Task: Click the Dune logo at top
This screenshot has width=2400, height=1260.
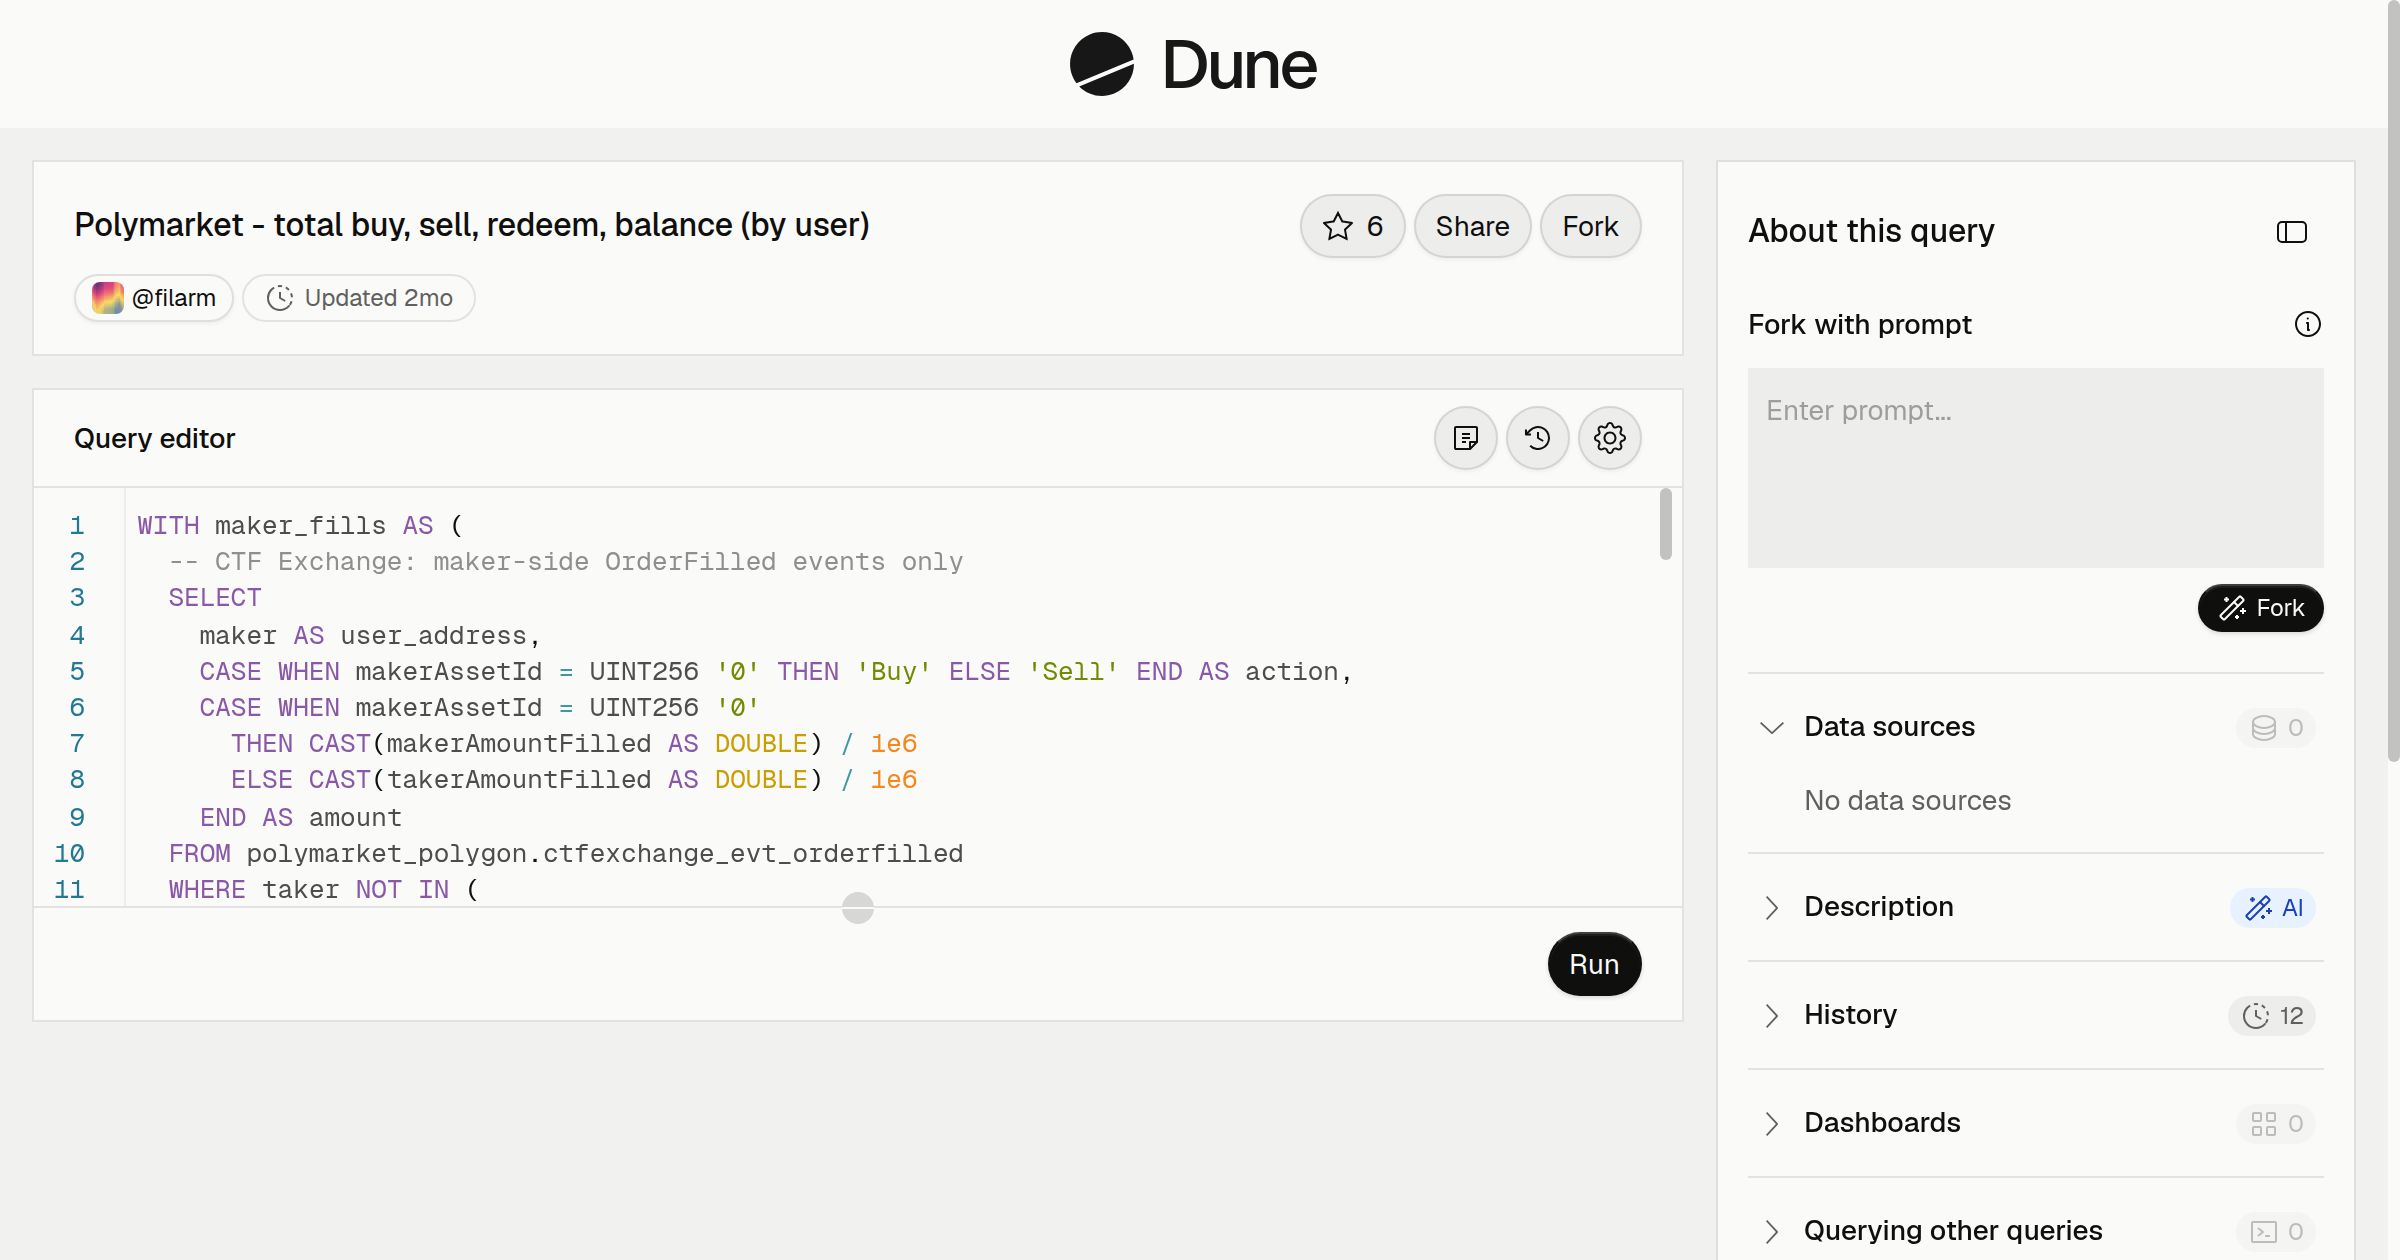Action: (x=1193, y=64)
